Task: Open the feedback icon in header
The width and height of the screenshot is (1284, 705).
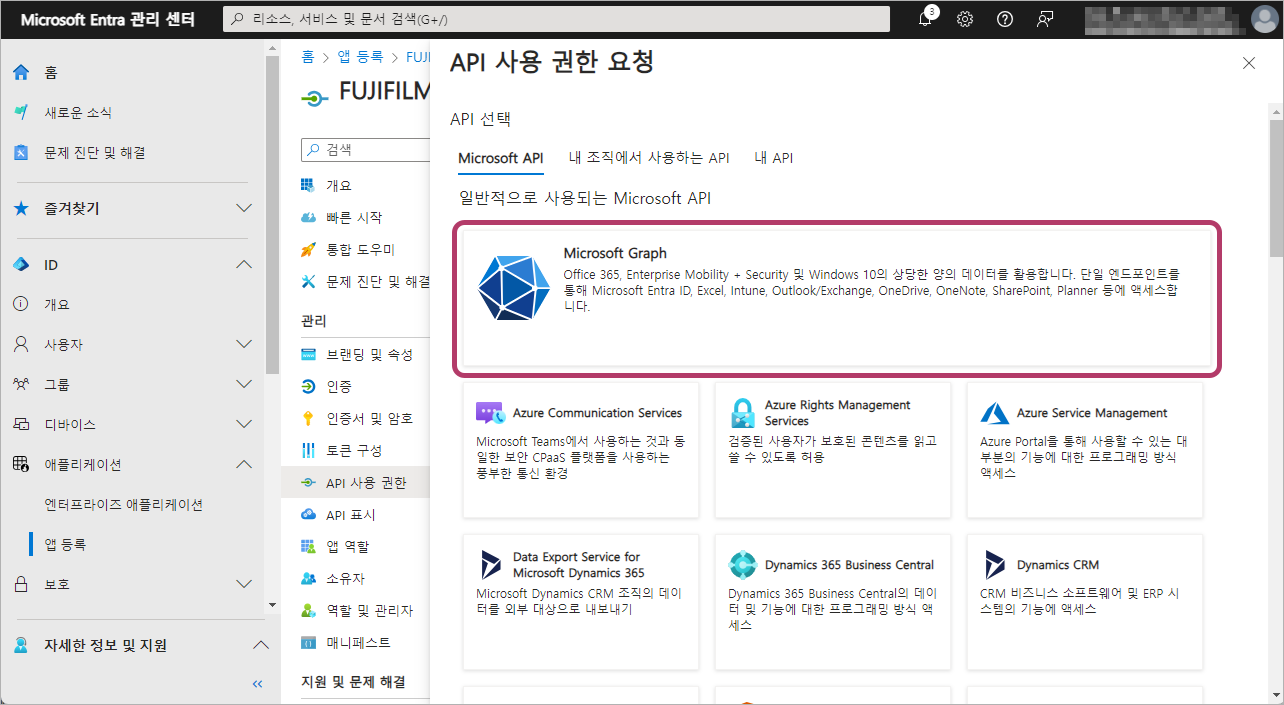Action: [x=1045, y=19]
